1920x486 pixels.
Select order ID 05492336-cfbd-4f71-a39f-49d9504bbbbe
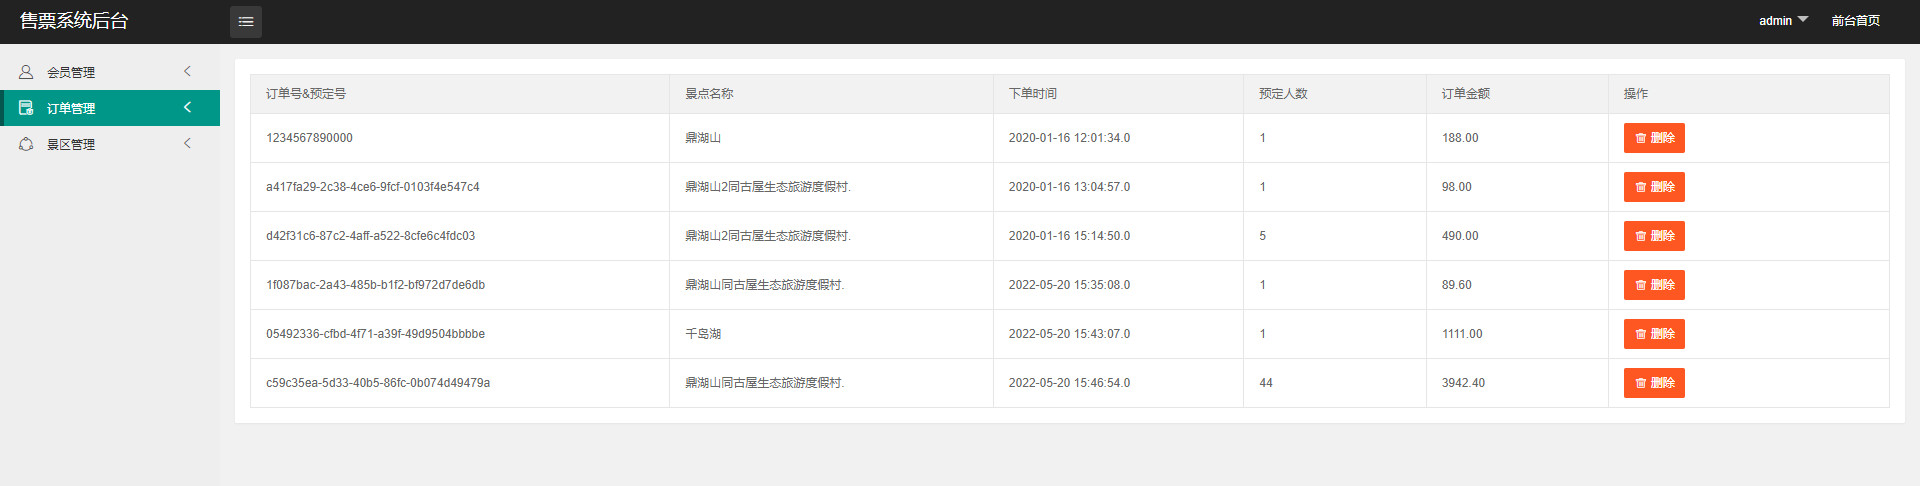coord(376,334)
